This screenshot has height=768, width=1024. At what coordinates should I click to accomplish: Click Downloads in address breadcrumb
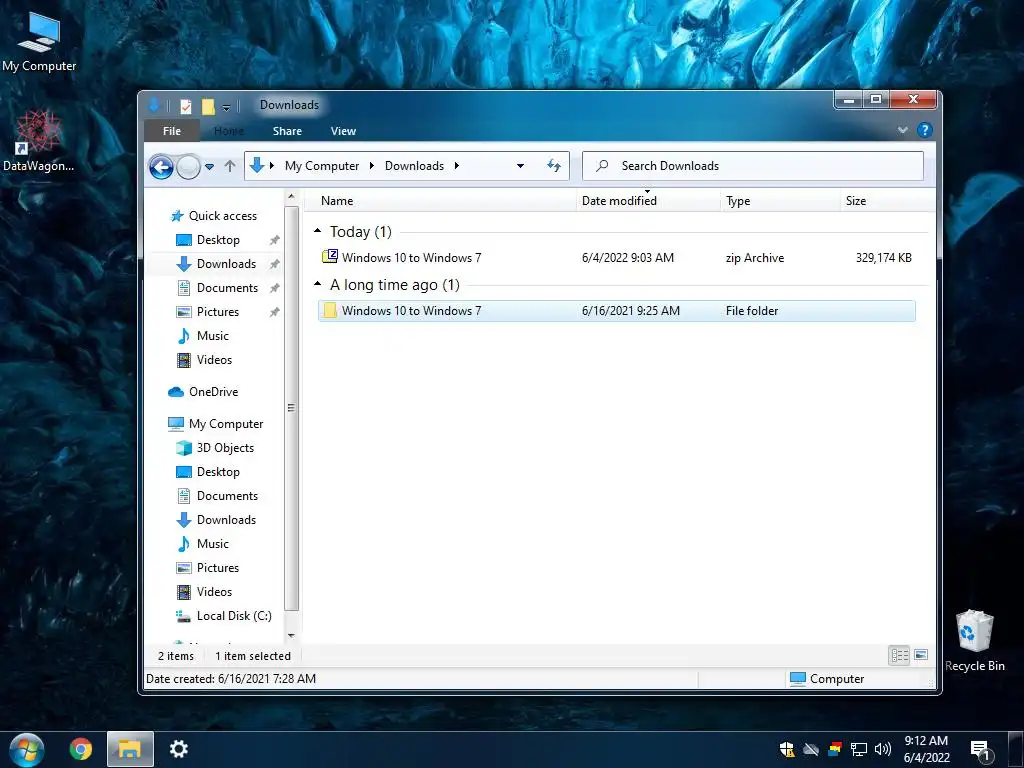(414, 166)
